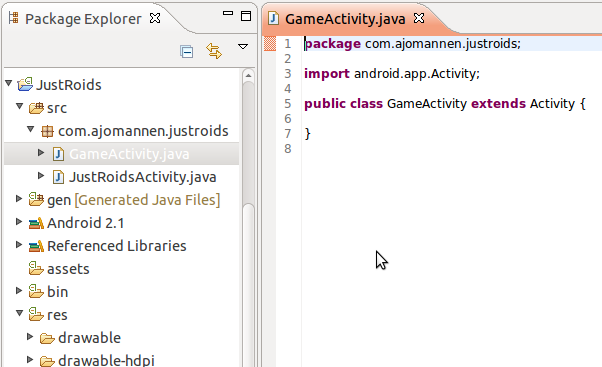Click the com.ajomannen.justroids package icon
This screenshot has width=602, height=367.
click(47, 131)
